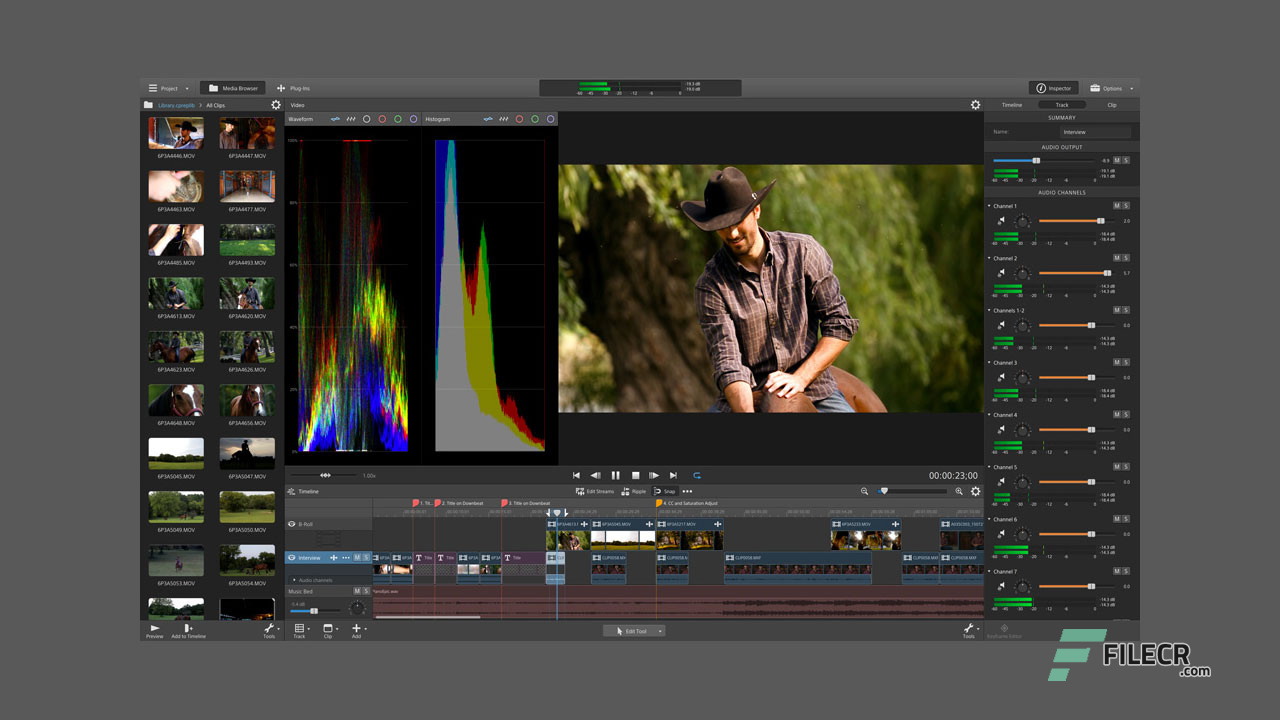Click the timeline zoom out magnifier

[865, 491]
